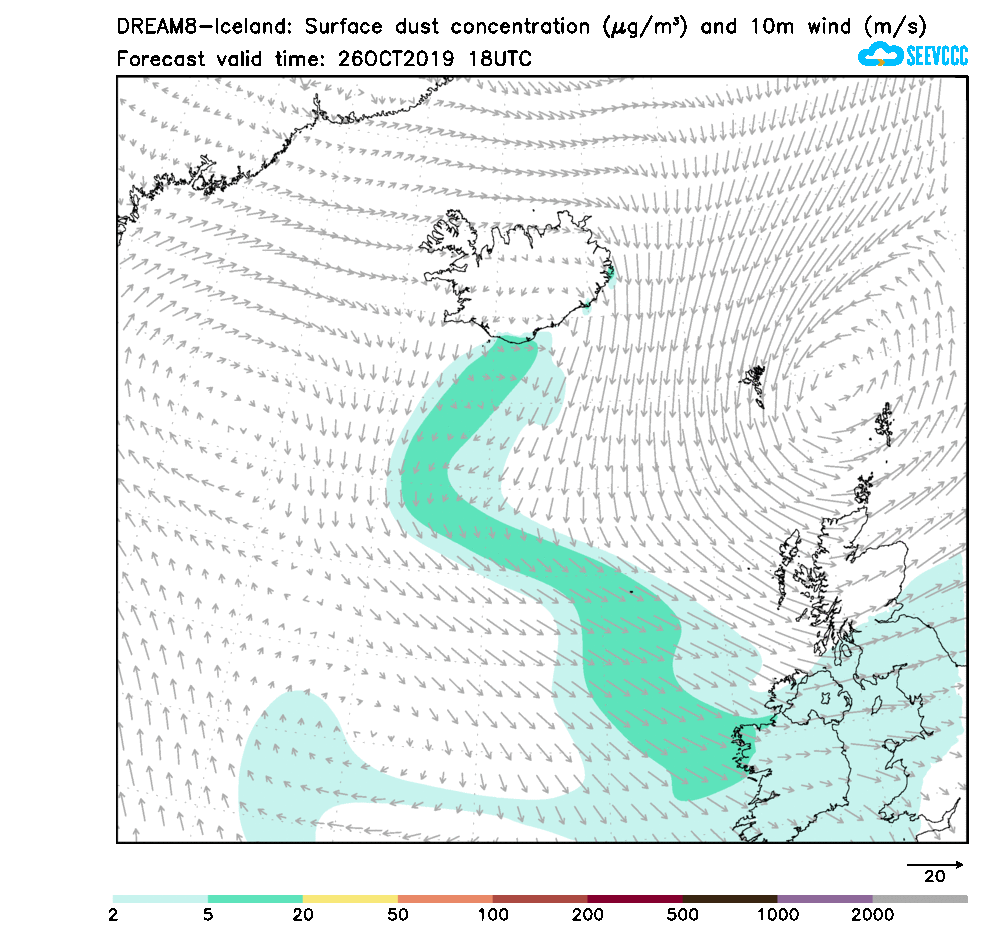
Task: Click the dark maroon legend color segment
Action: (x=635, y=899)
